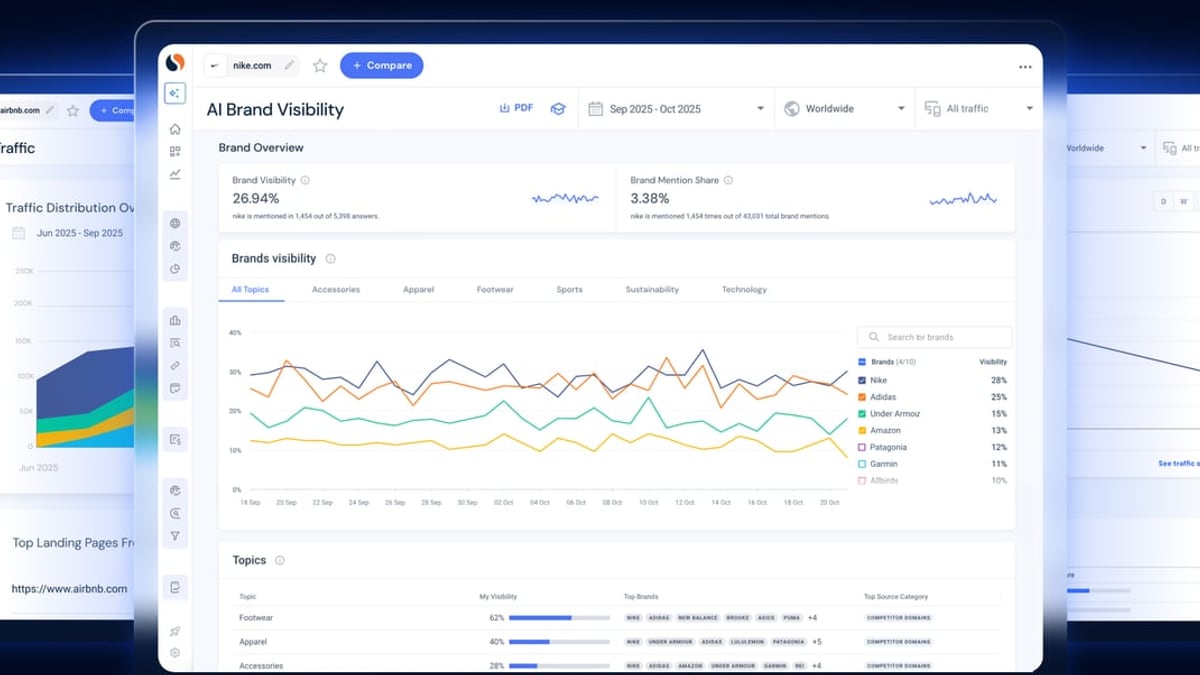Open the Sep 2025 - Oct 2025 date dropdown
Image resolution: width=1200 pixels, height=675 pixels.
point(677,108)
